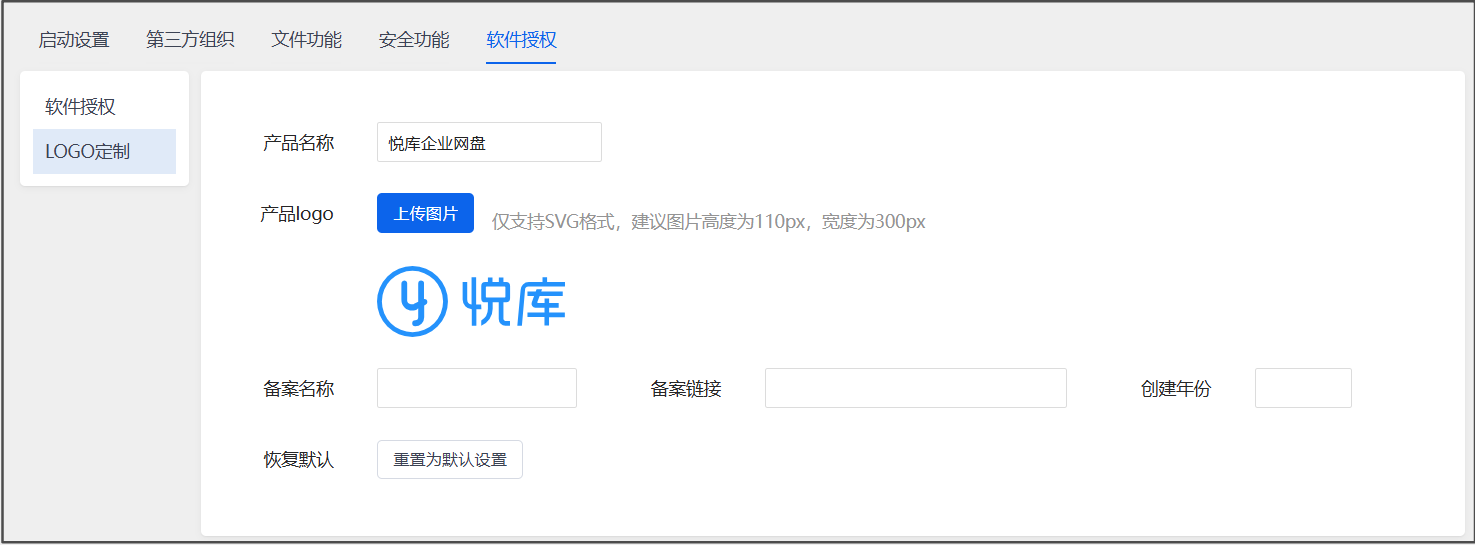Click the 悦库 logo preview image
The width and height of the screenshot is (1475, 545).
pyautogui.click(x=471, y=301)
